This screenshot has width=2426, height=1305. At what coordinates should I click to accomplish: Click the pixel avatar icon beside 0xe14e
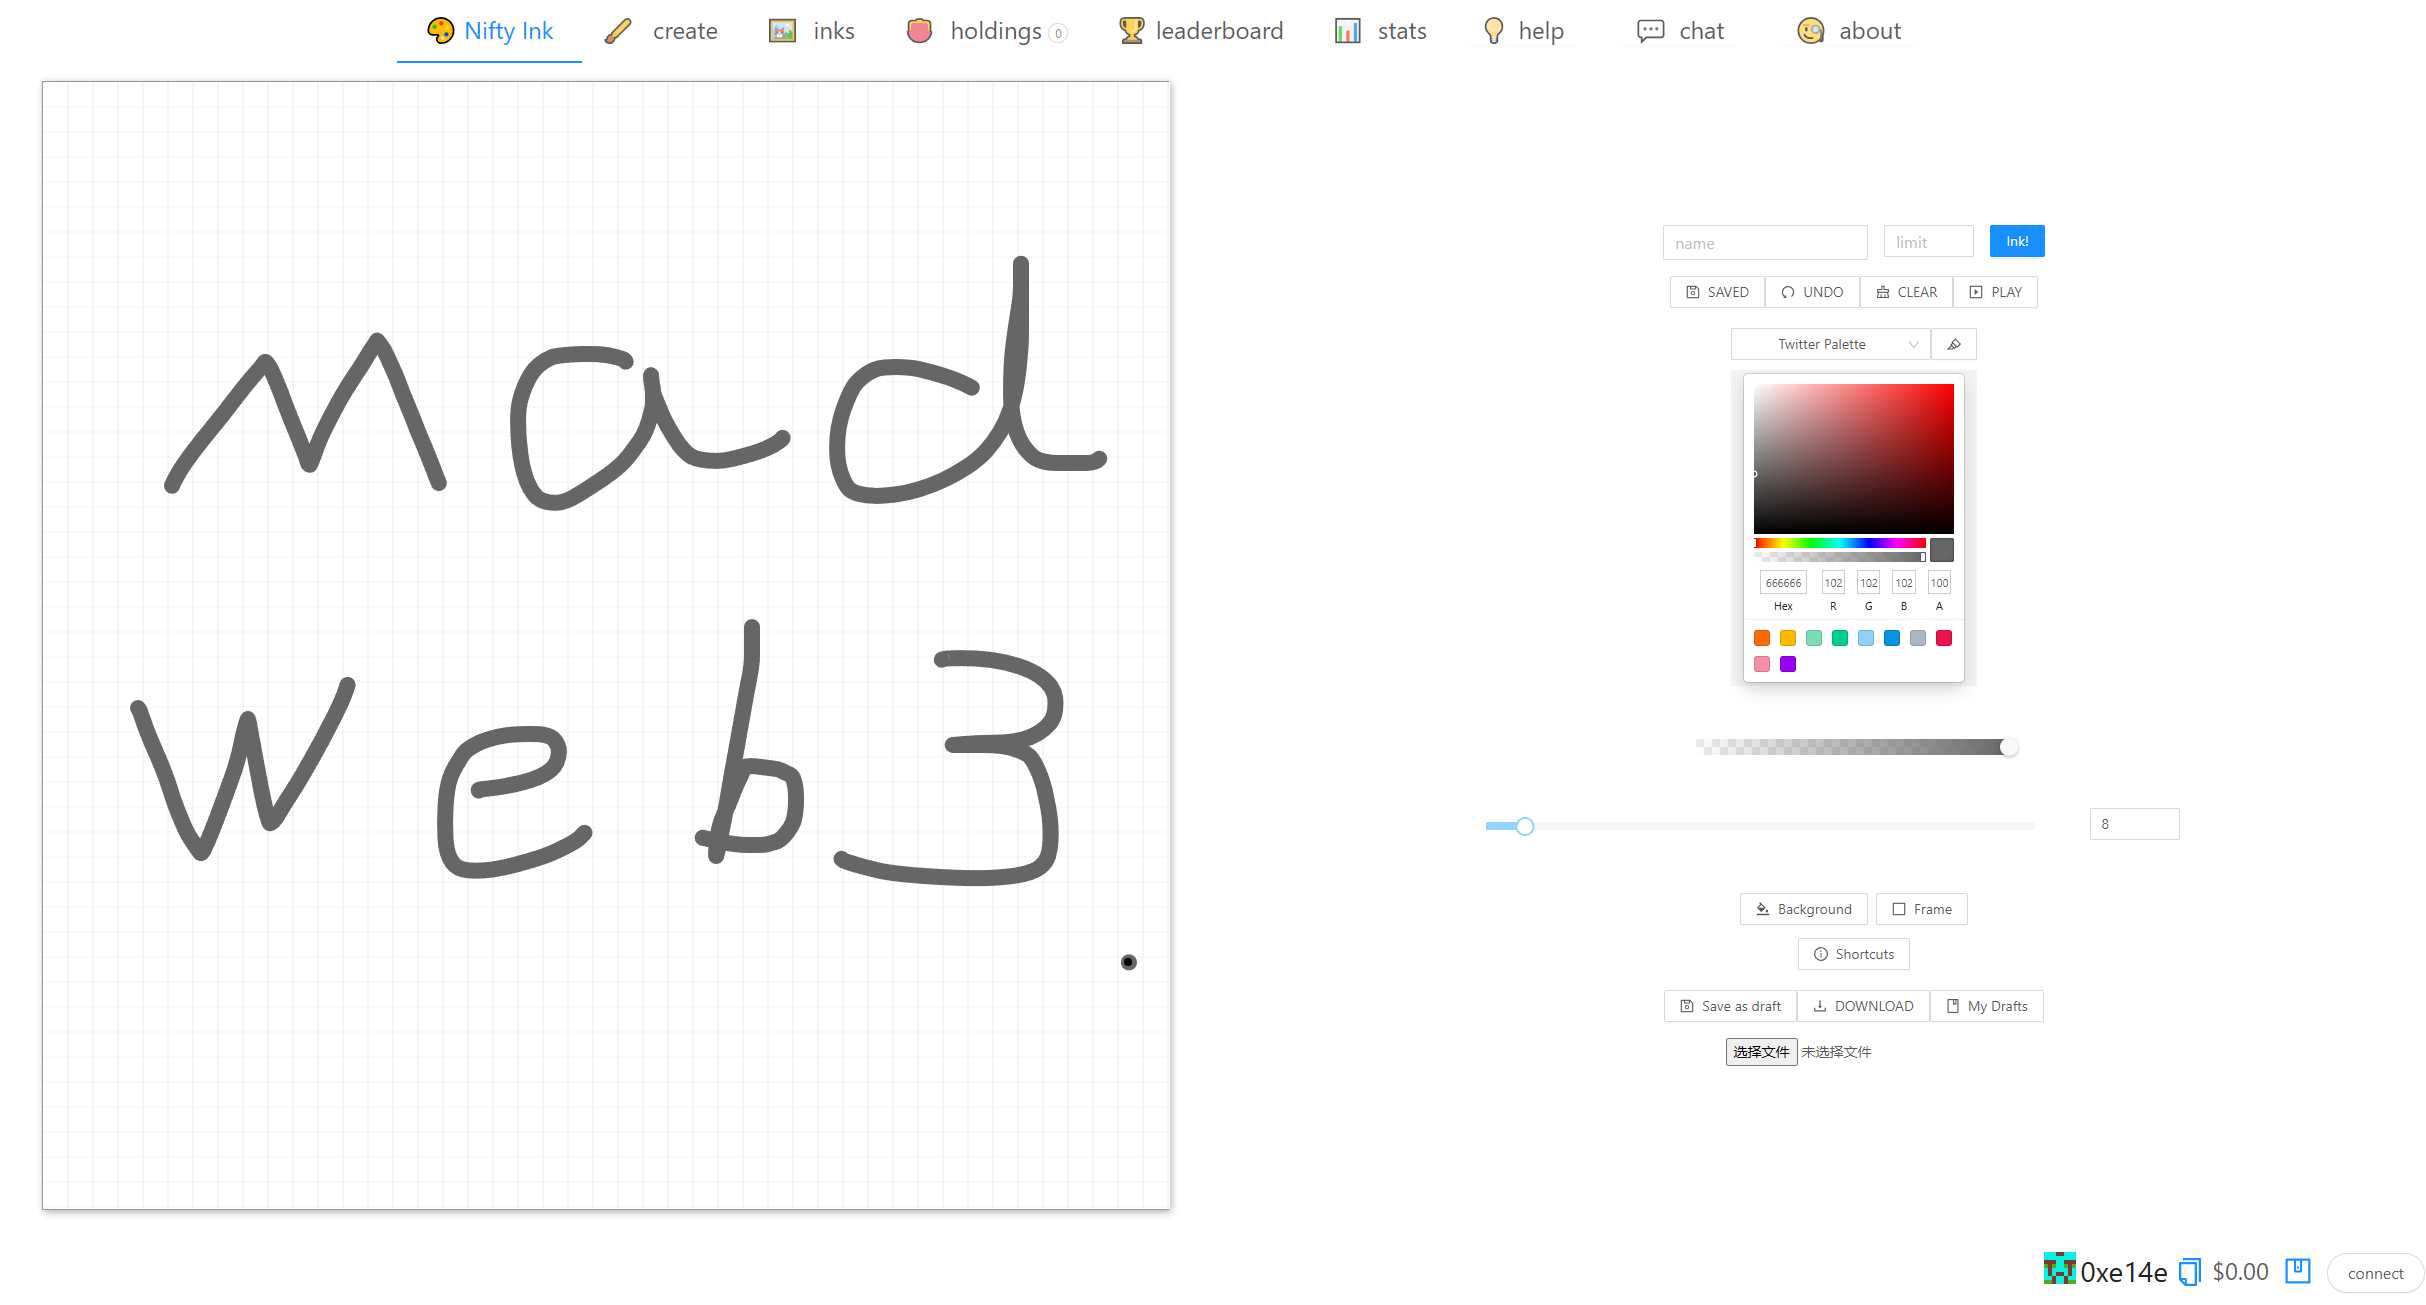coord(2059,1269)
